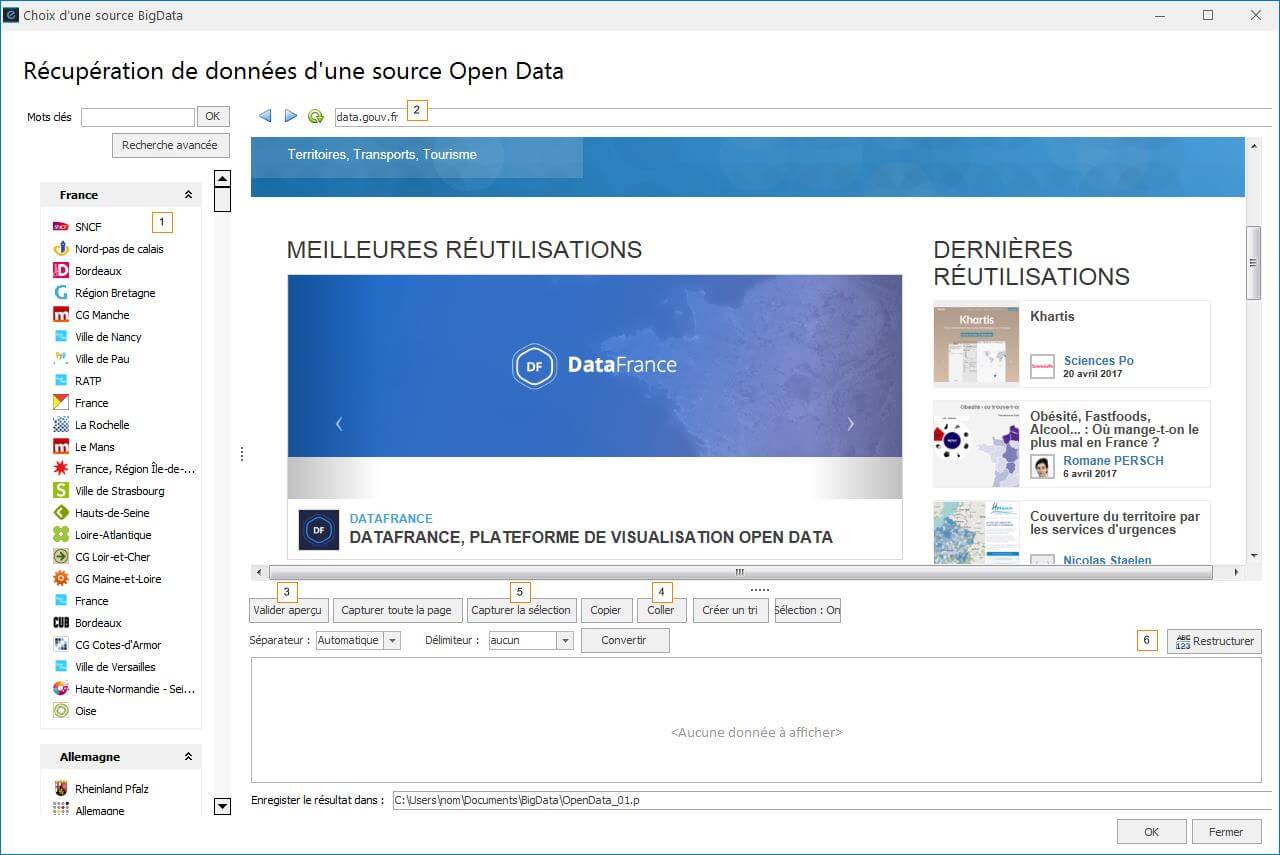Click the RATP source icon

tap(61, 381)
